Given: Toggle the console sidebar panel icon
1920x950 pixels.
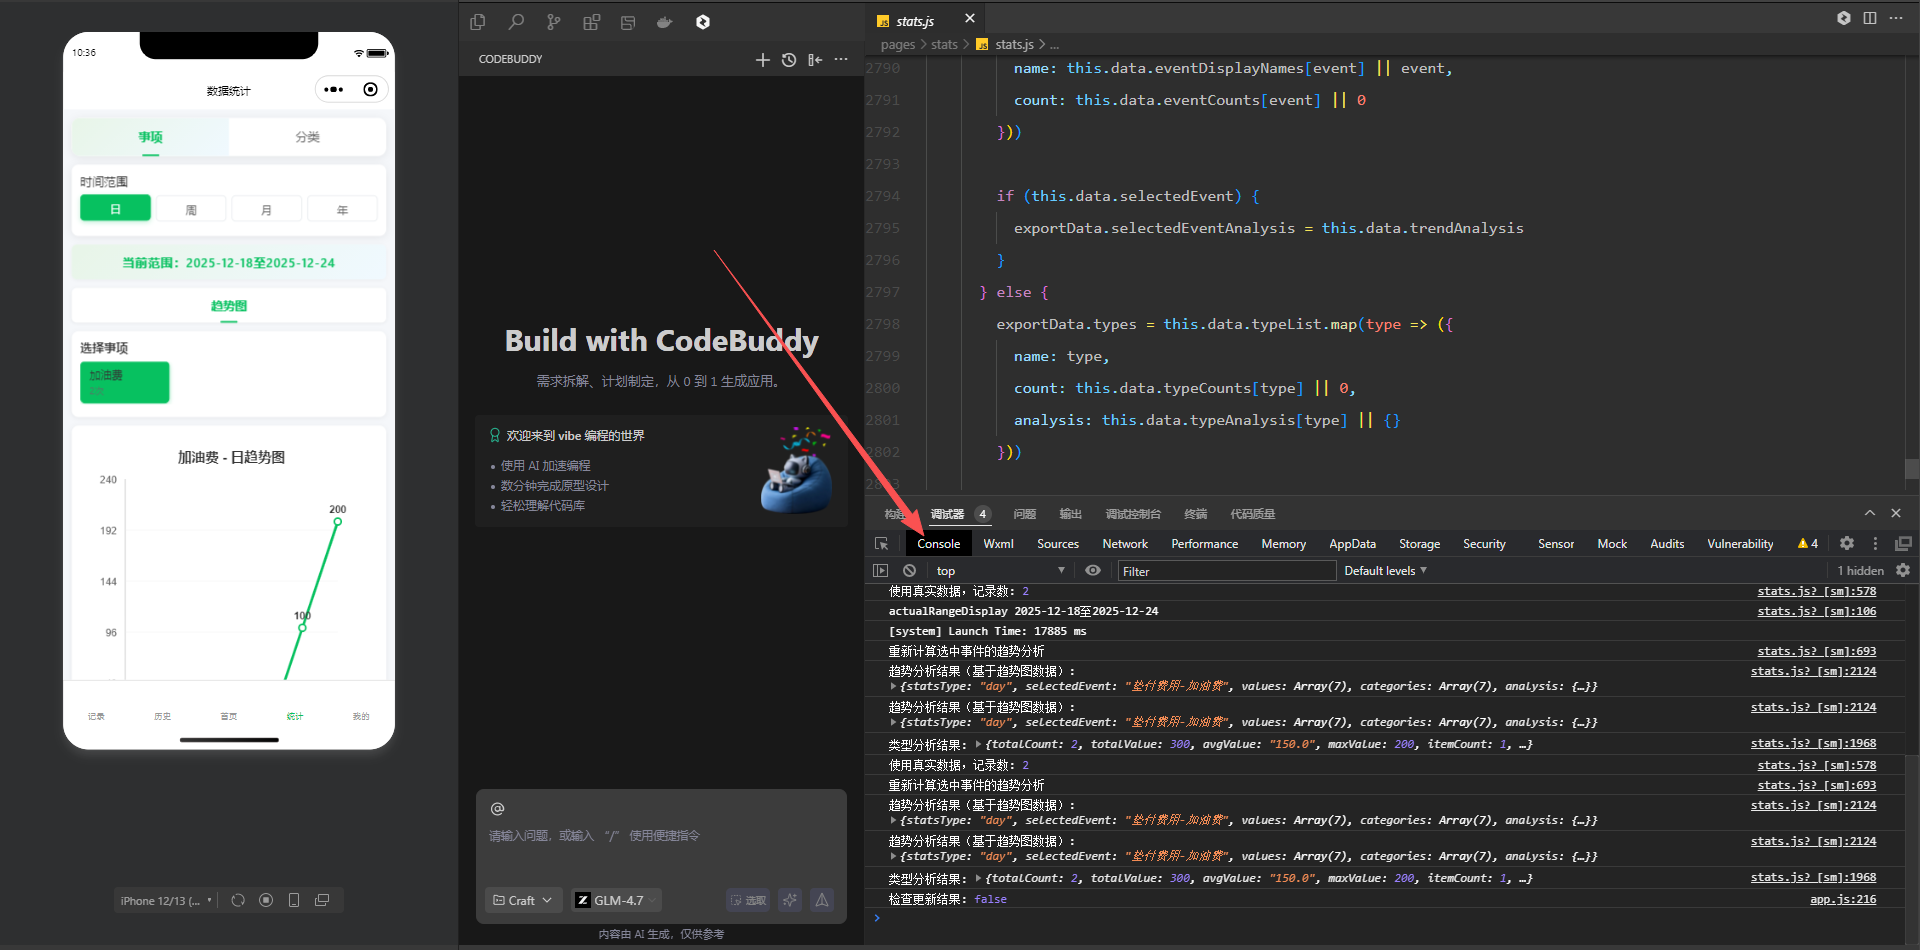Looking at the screenshot, I should [880, 571].
